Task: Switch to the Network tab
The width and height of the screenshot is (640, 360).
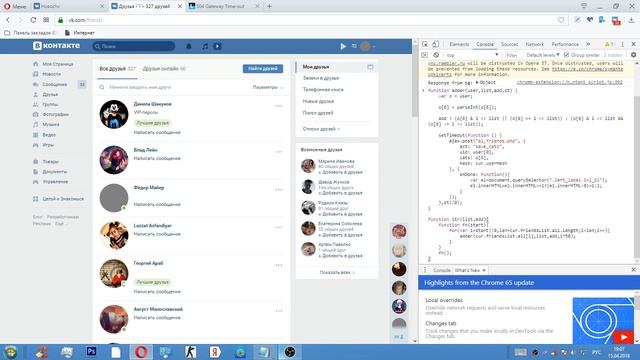Action: tap(535, 44)
